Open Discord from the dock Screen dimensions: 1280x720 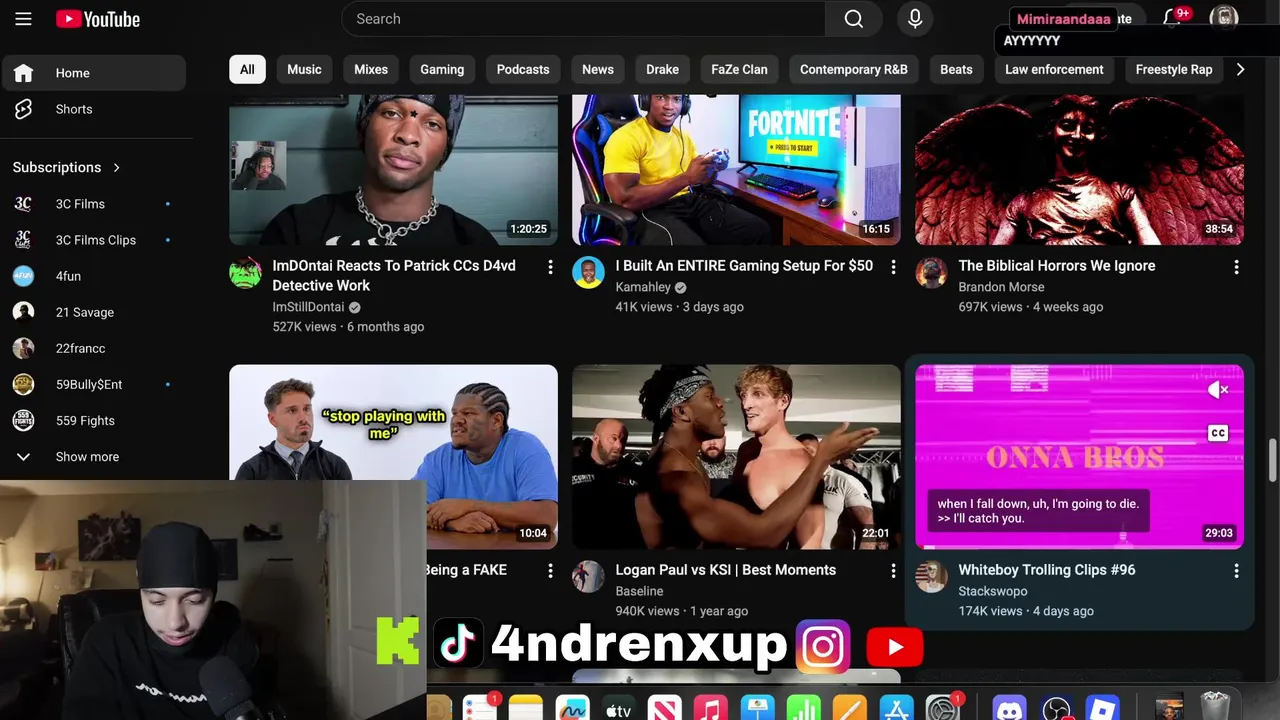click(x=1011, y=708)
